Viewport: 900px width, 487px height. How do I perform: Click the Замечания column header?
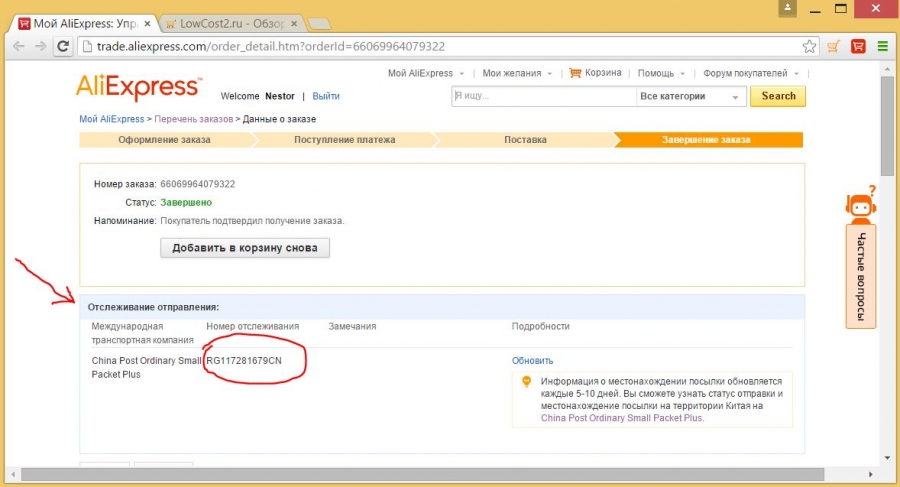point(352,326)
